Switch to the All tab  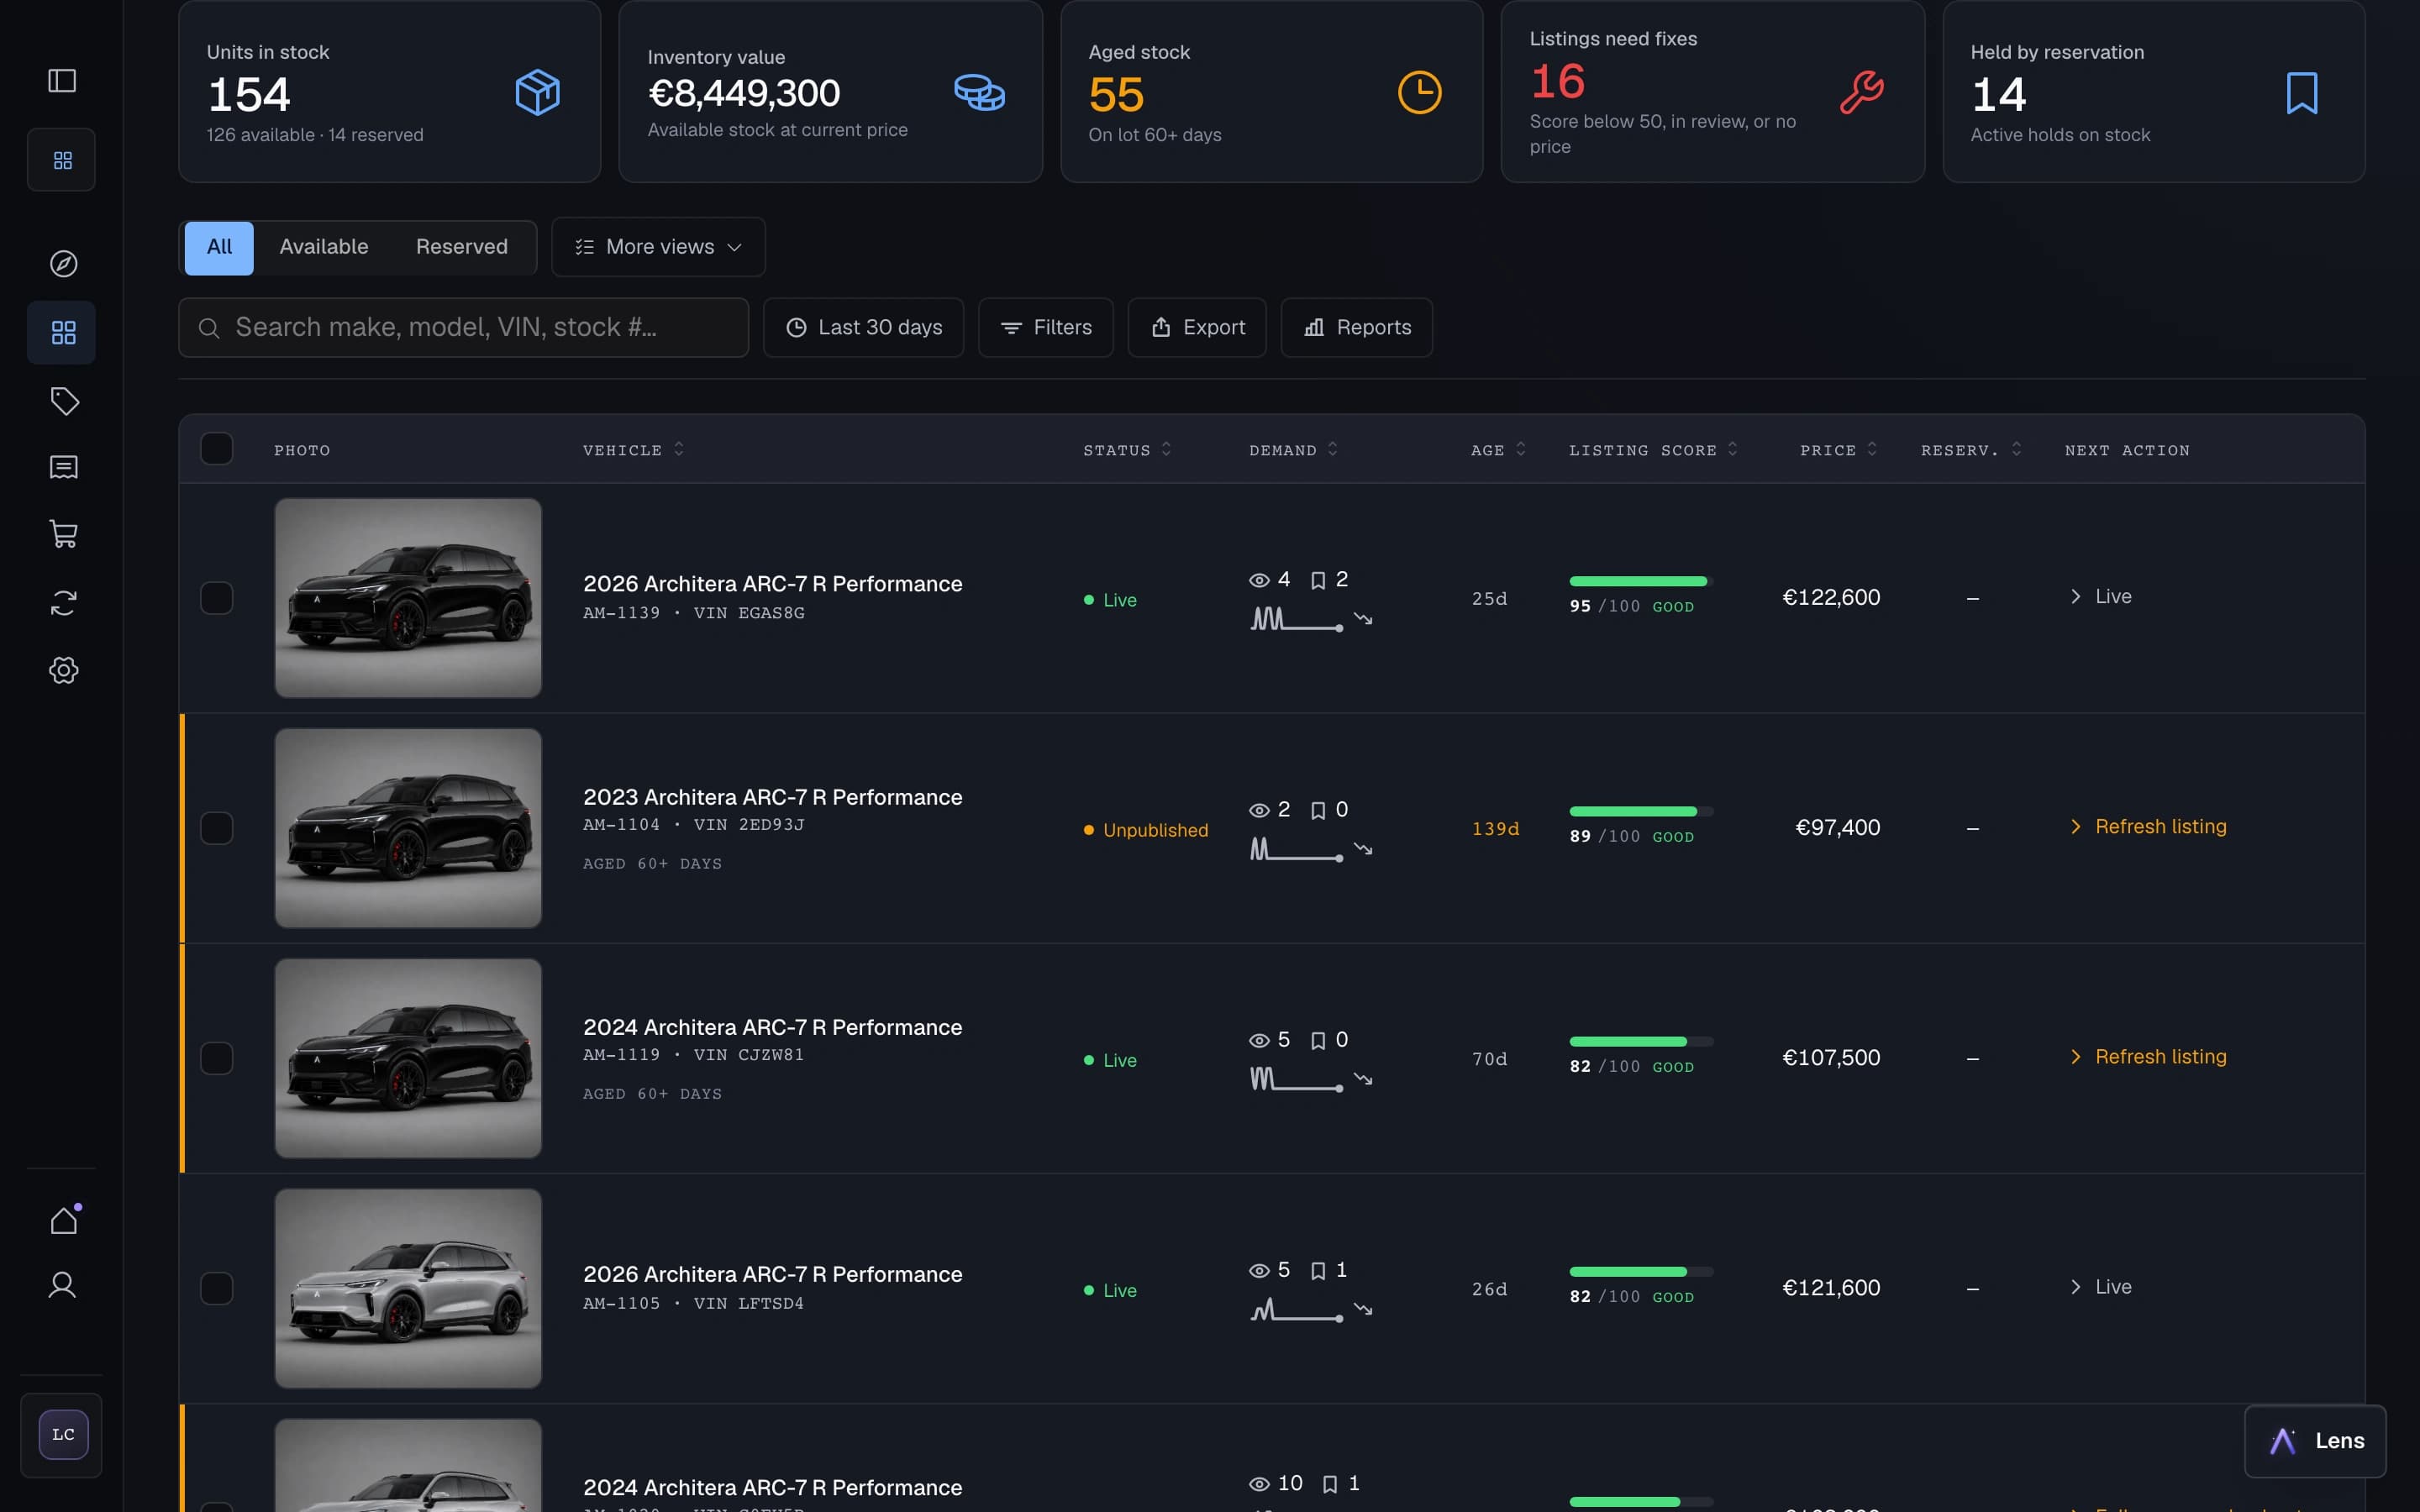click(x=219, y=247)
